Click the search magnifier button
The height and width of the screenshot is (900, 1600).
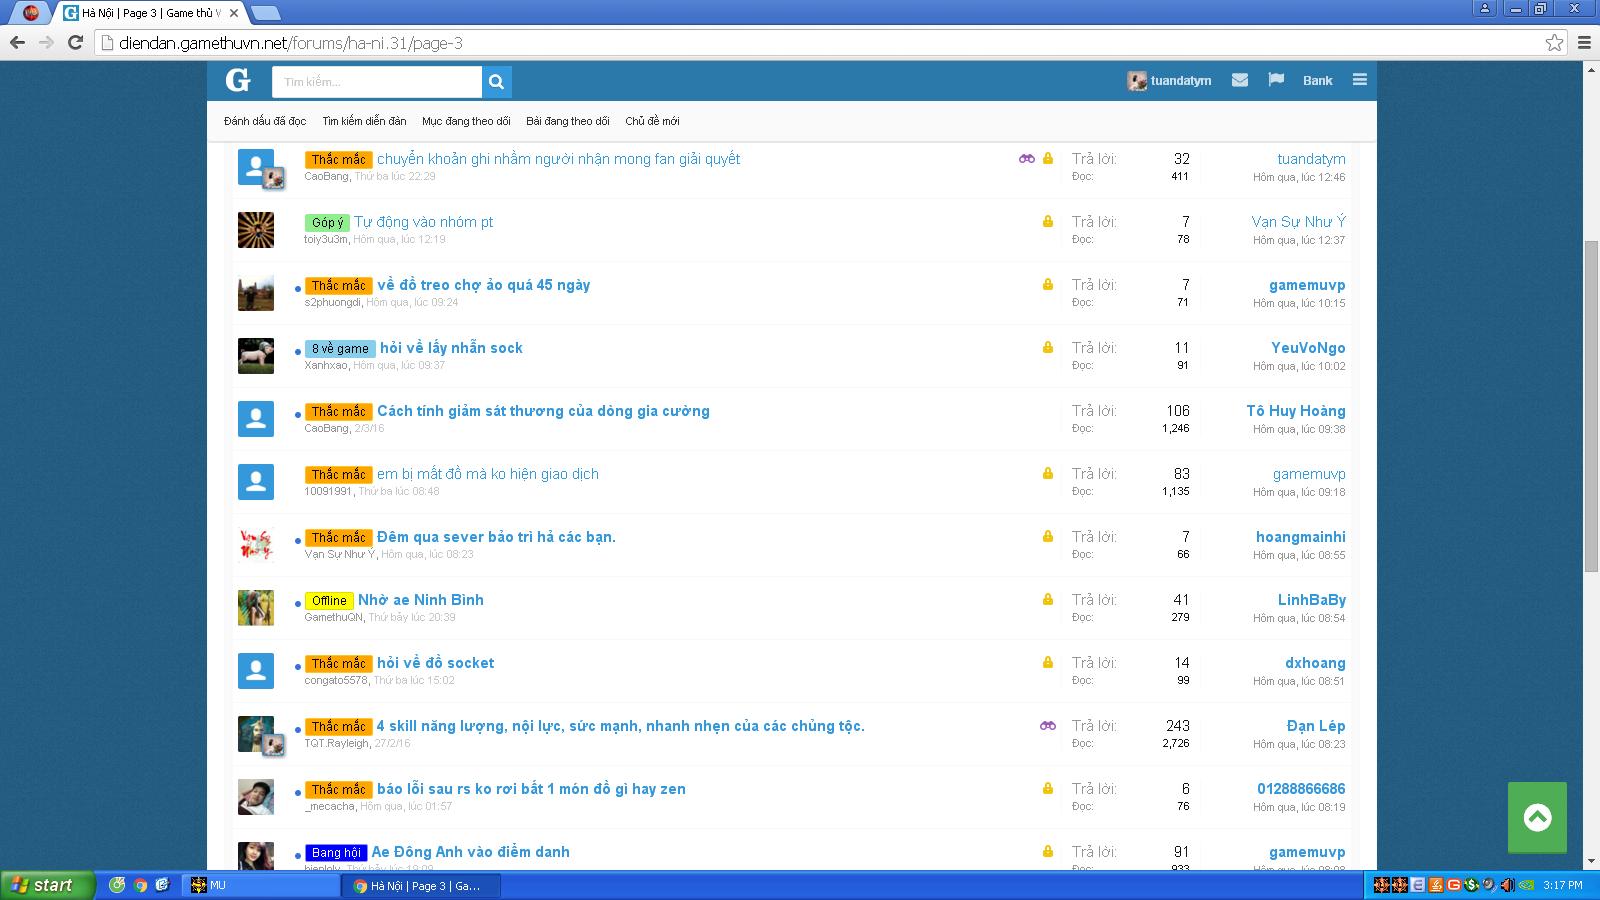tap(497, 82)
